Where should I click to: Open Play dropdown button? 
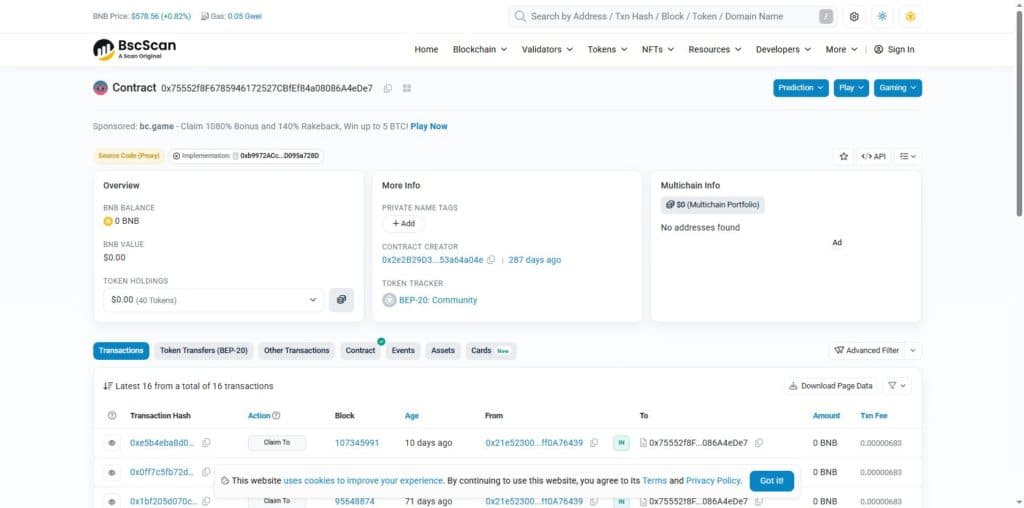(852, 87)
